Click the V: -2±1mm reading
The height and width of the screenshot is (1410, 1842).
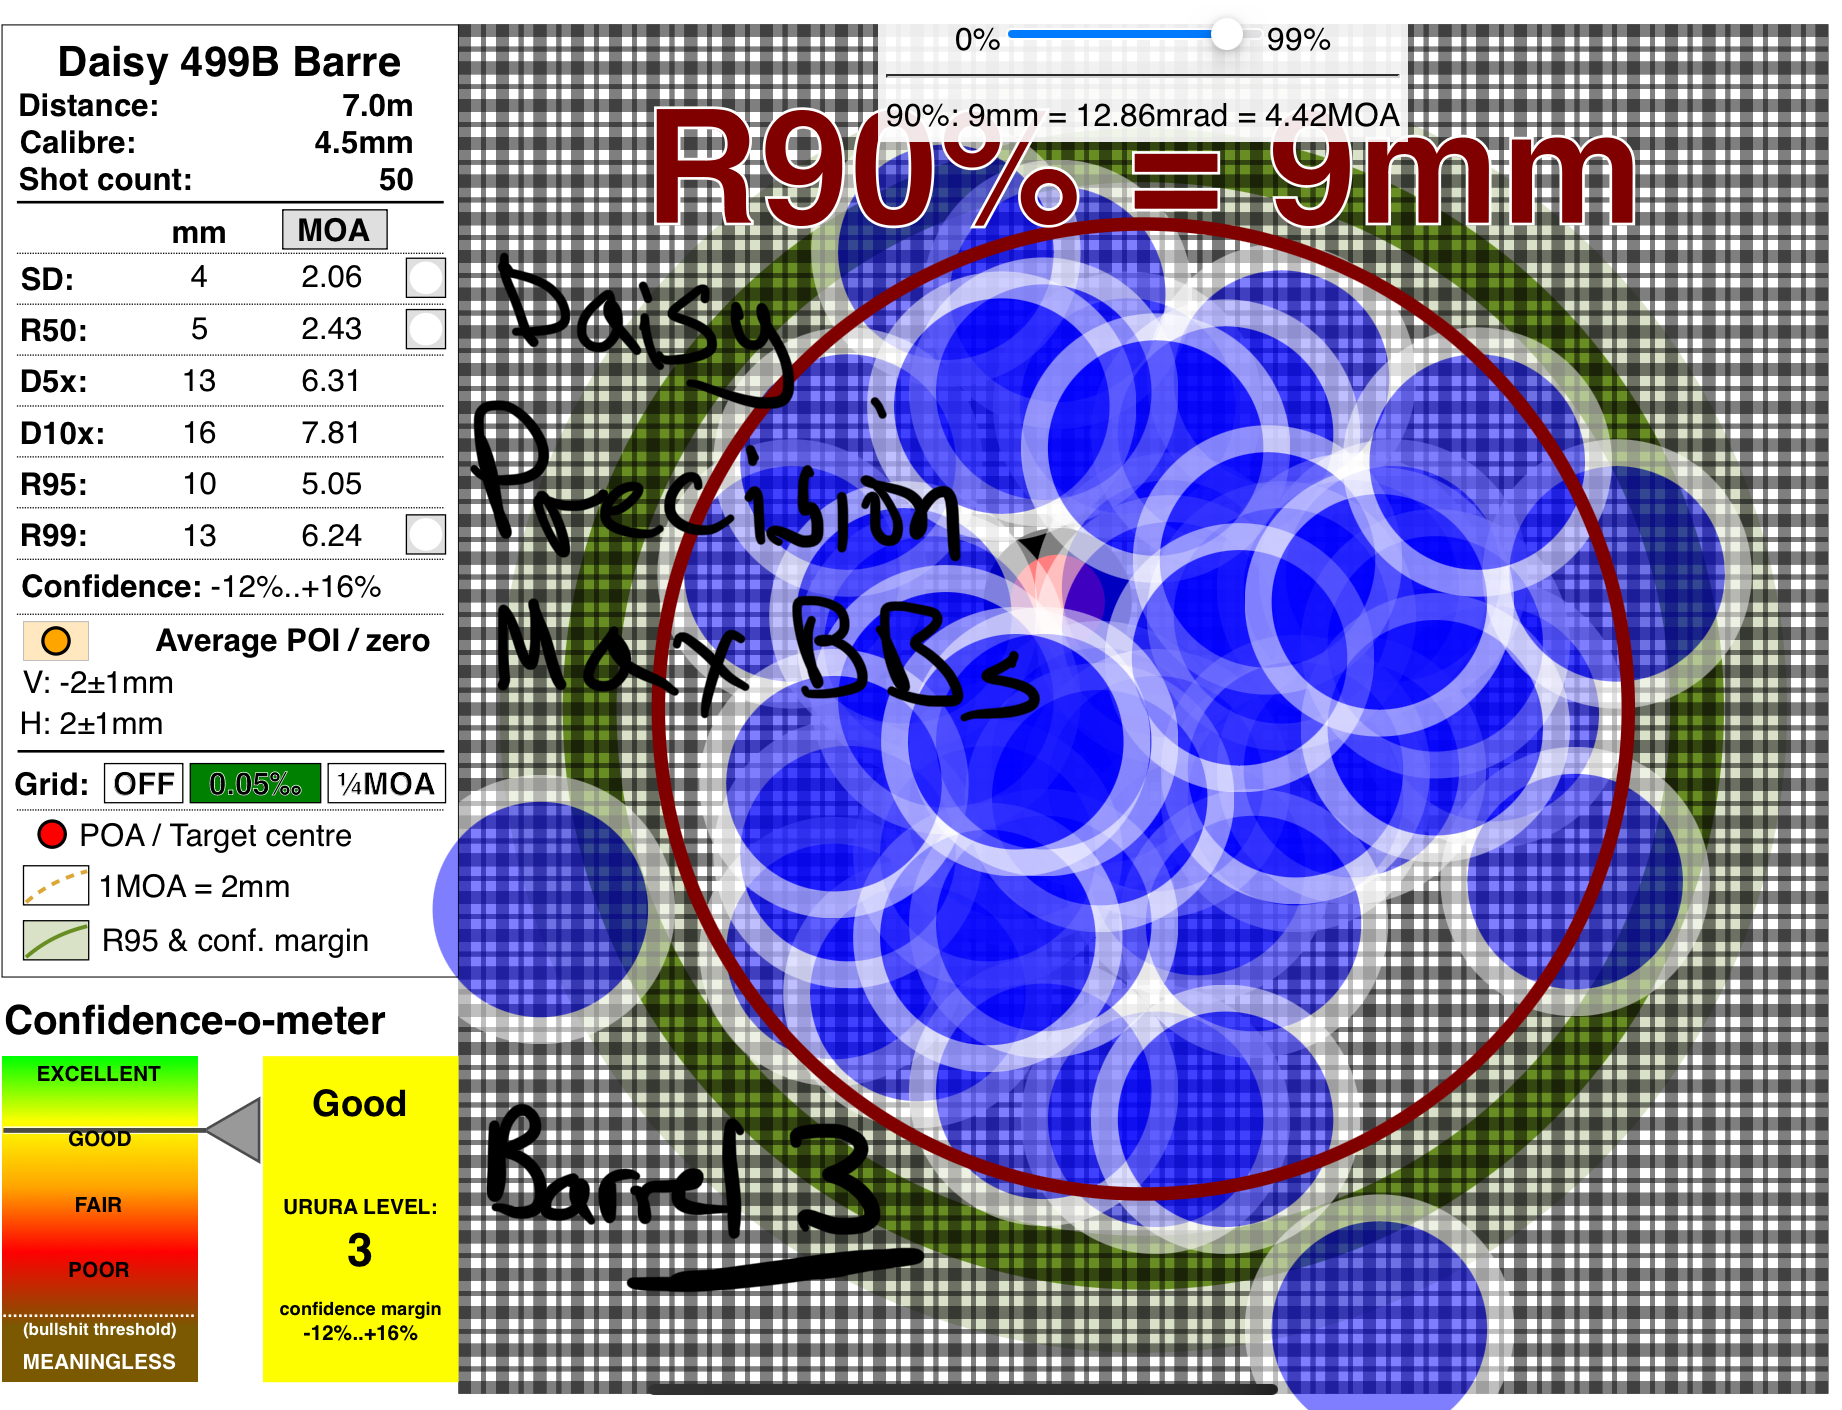98,683
